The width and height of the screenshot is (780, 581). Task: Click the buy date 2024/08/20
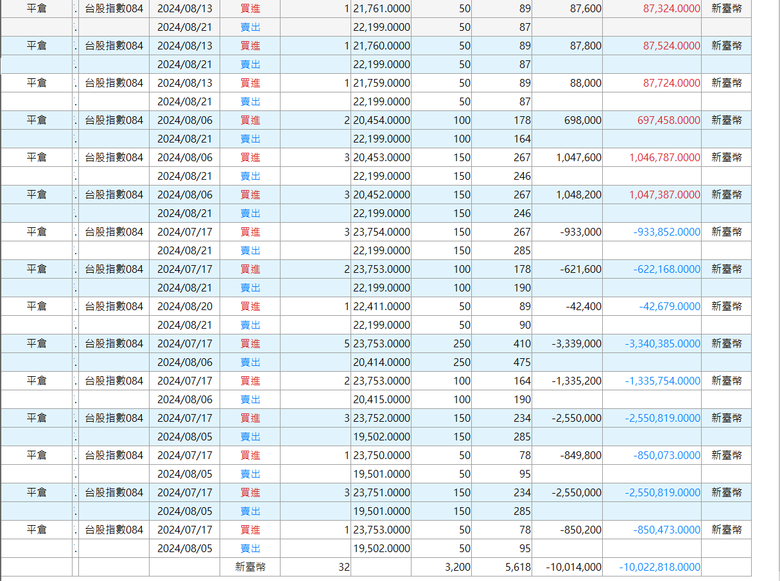[x=185, y=306]
